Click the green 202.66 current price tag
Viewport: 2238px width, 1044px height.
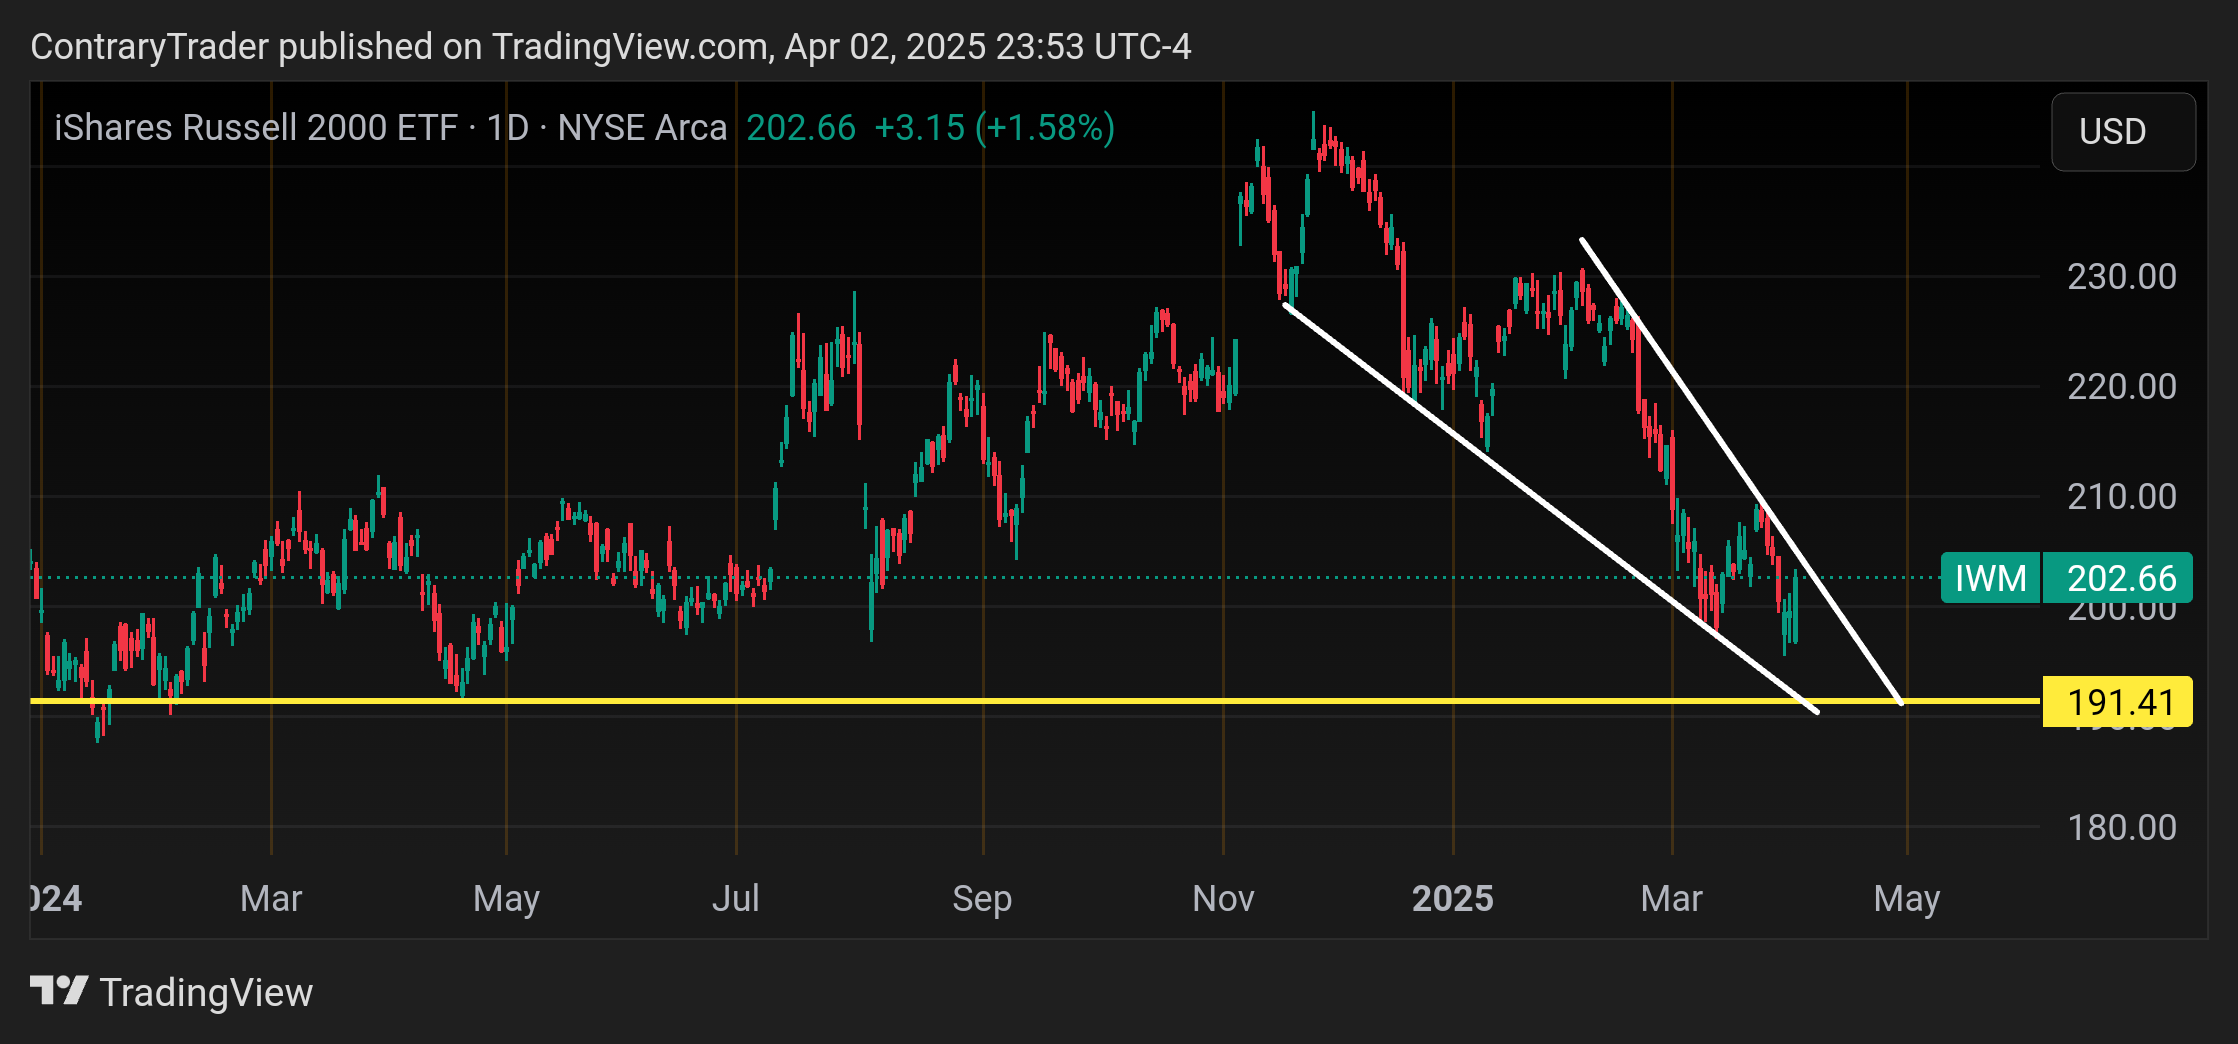pyautogui.click(x=2118, y=578)
